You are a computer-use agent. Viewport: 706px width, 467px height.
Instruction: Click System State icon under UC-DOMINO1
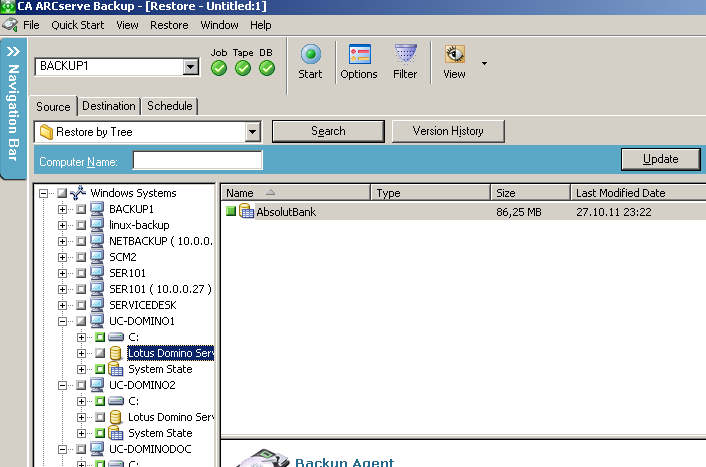click(x=116, y=369)
